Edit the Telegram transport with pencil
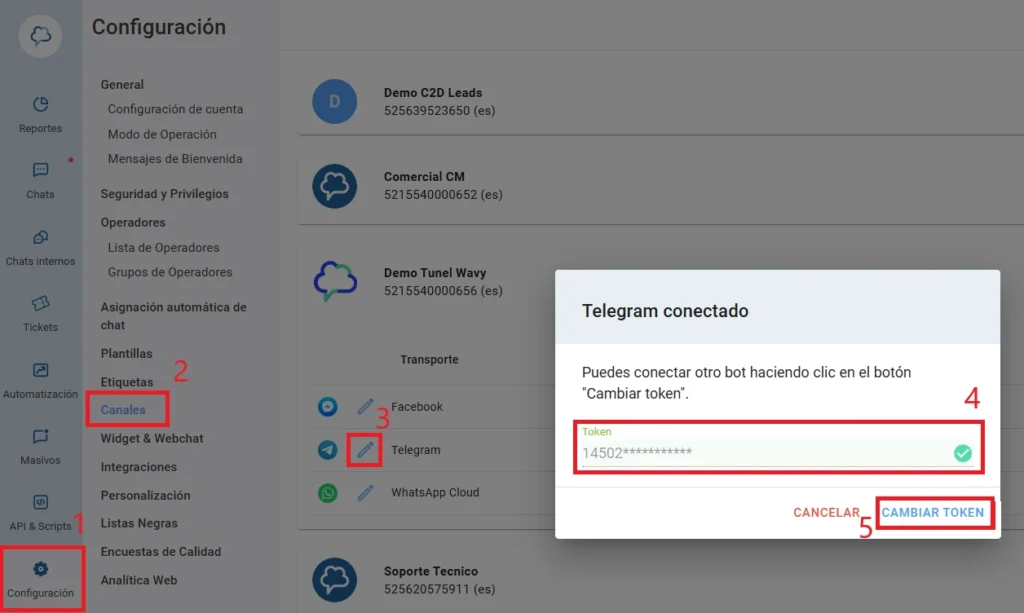 (x=365, y=449)
